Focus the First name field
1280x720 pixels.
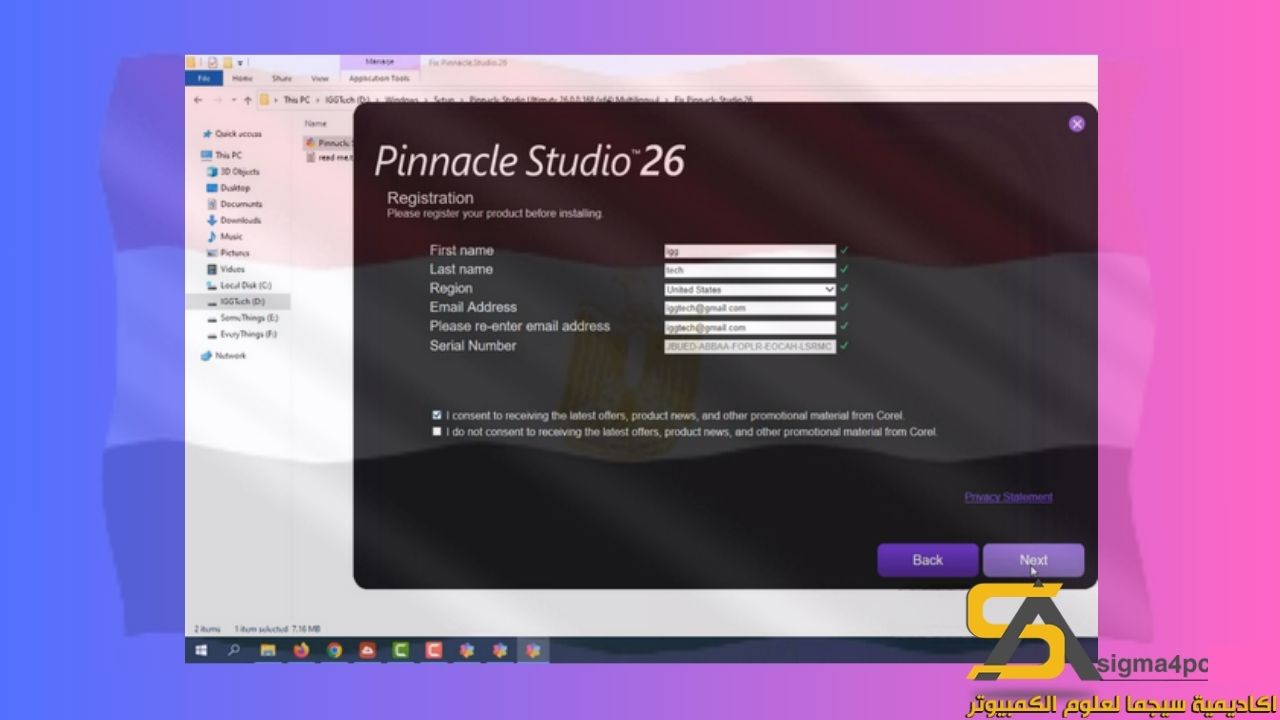749,251
